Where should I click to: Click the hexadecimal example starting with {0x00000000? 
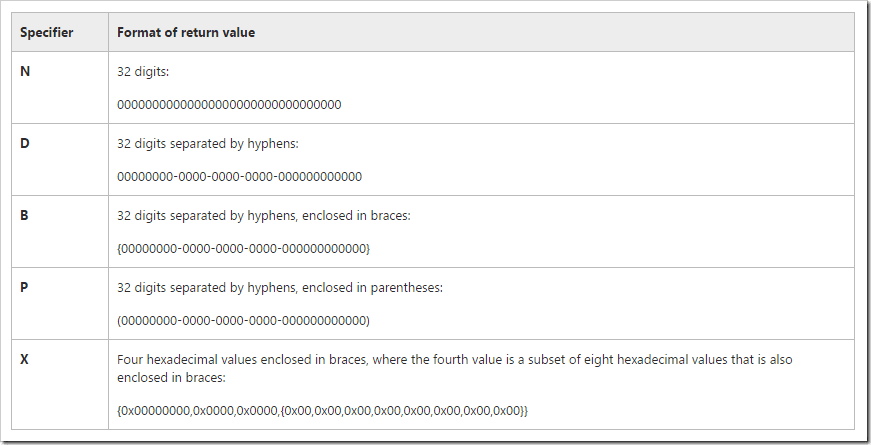(322, 410)
